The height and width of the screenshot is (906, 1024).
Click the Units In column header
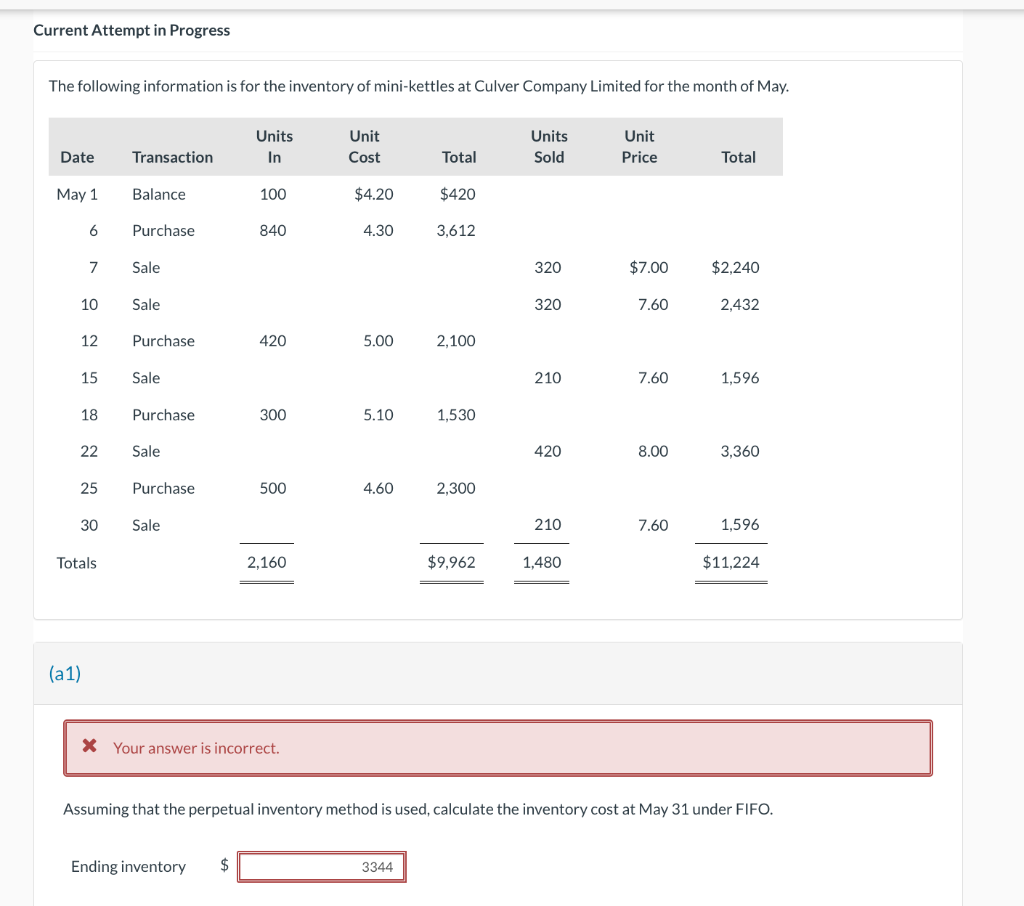tap(274, 146)
